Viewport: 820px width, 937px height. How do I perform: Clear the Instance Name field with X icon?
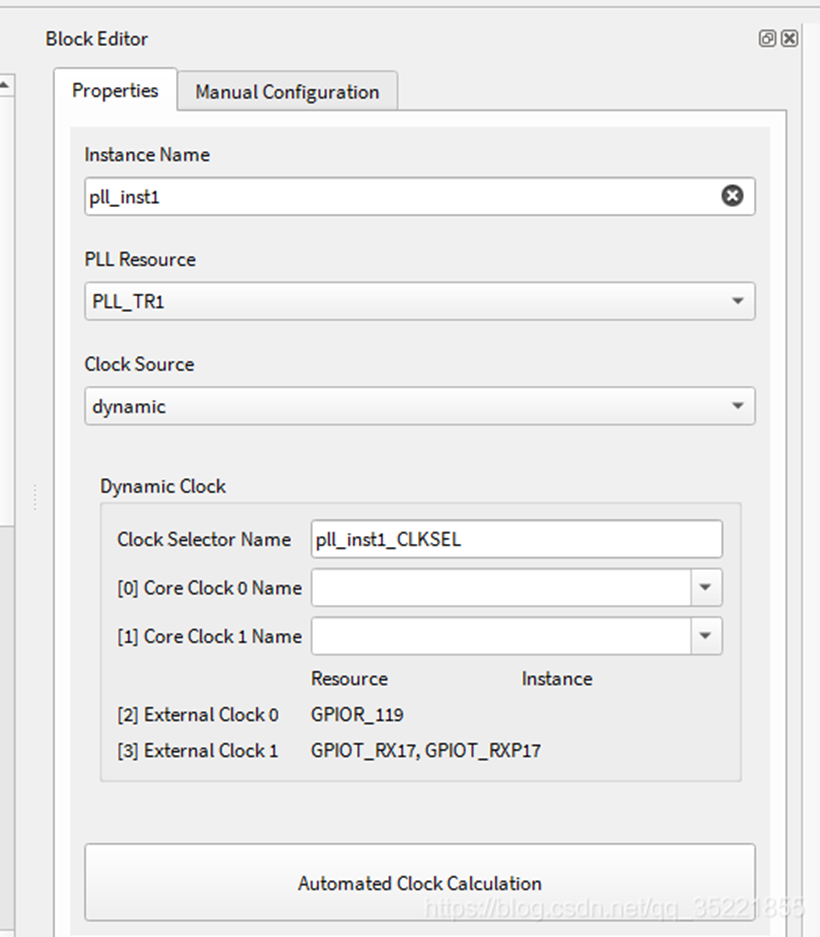pyautogui.click(x=732, y=195)
